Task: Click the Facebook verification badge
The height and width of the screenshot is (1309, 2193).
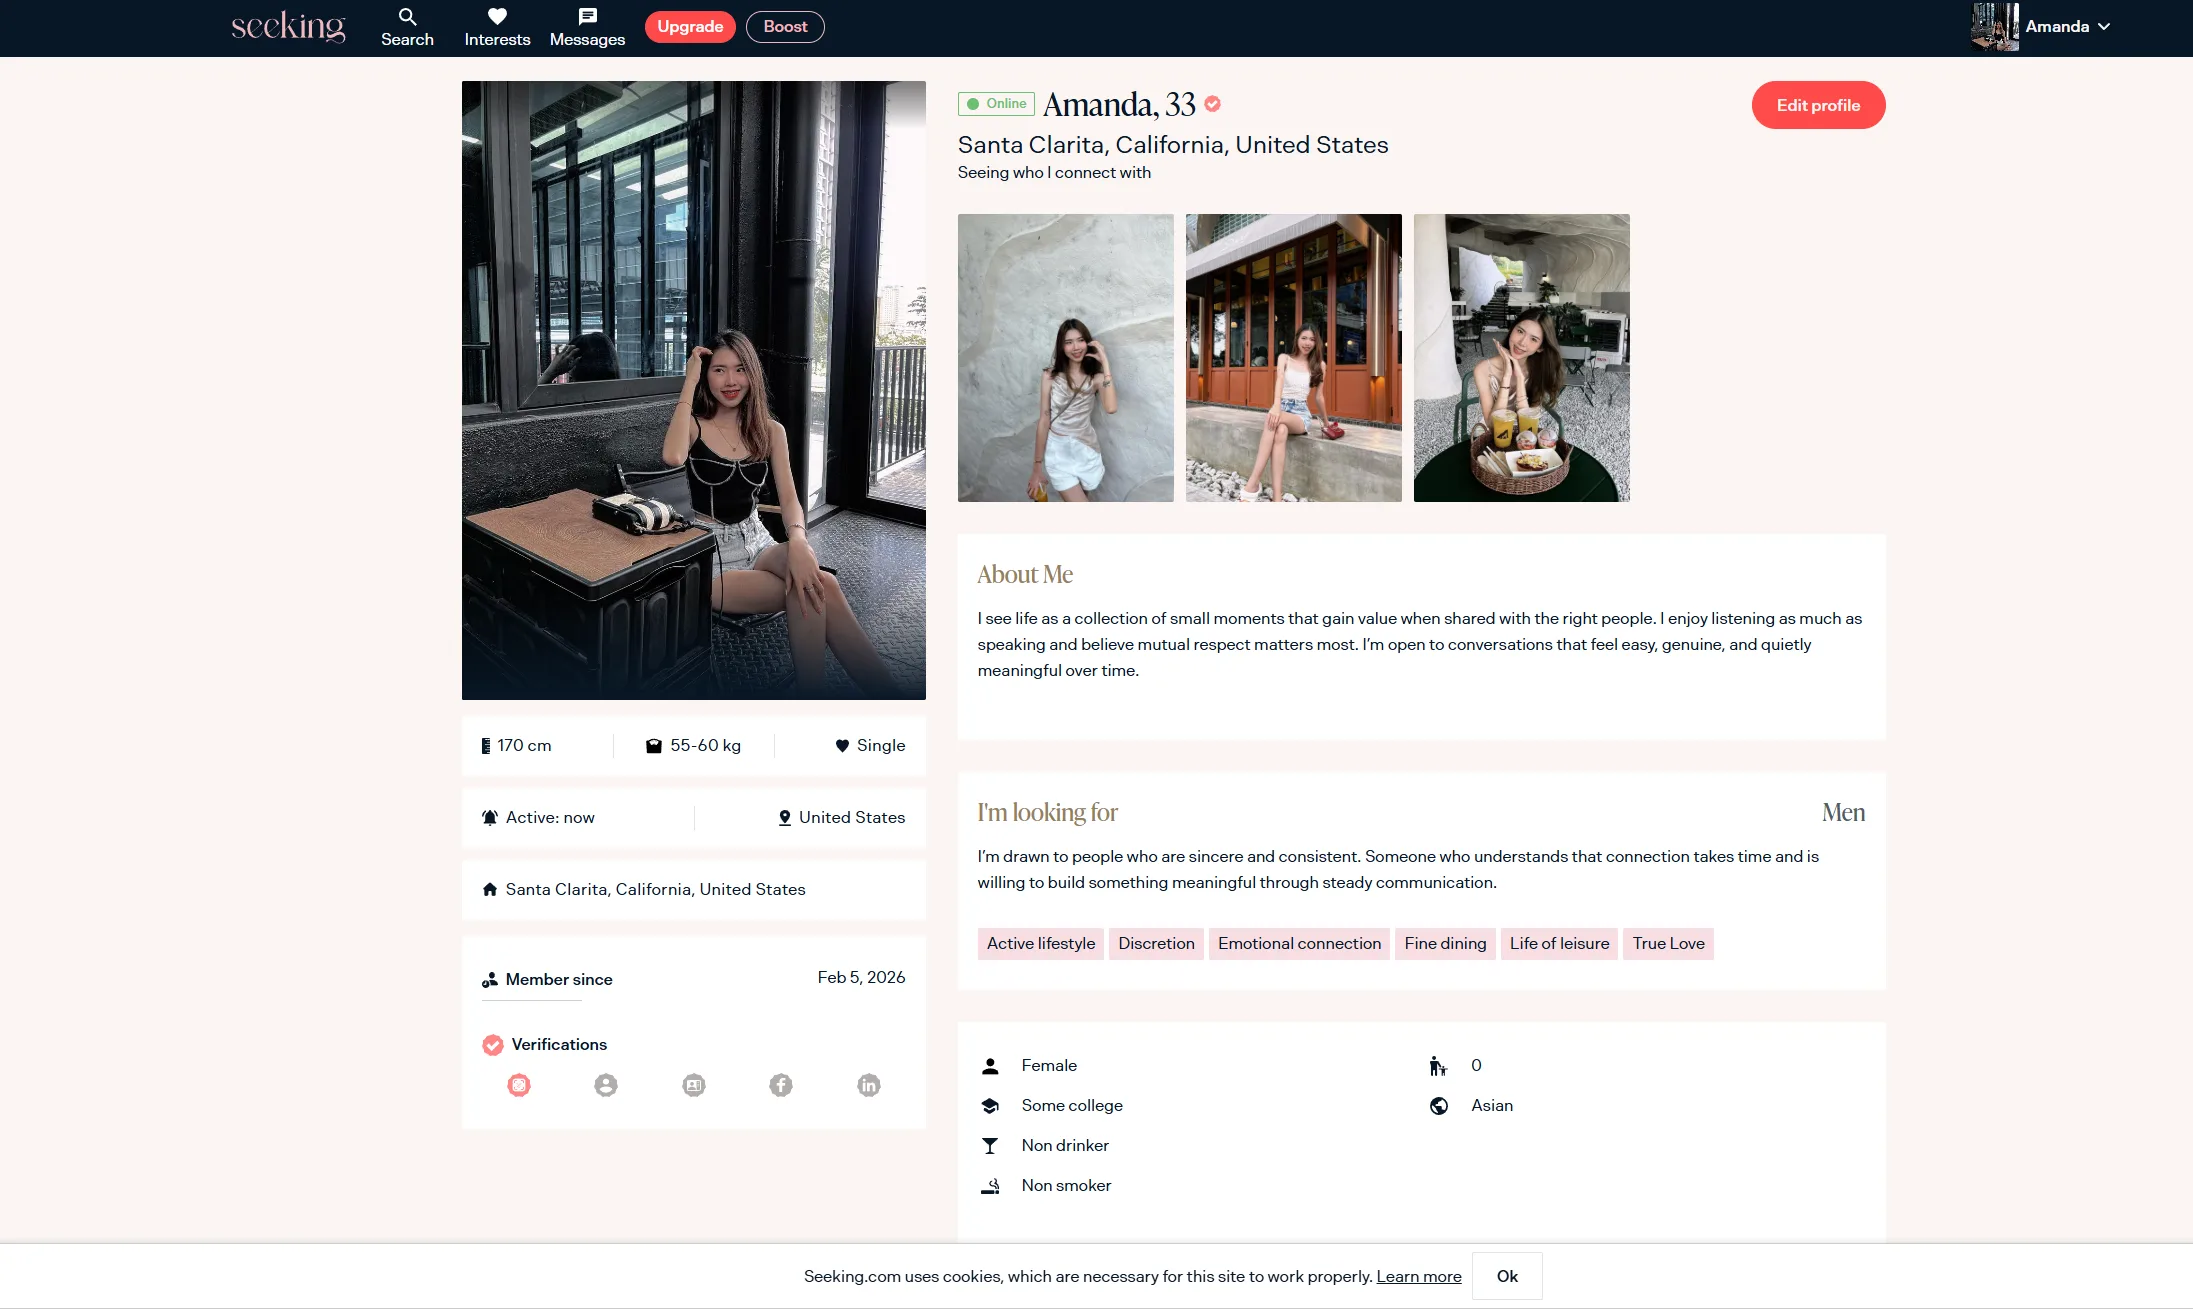Action: (x=781, y=1085)
